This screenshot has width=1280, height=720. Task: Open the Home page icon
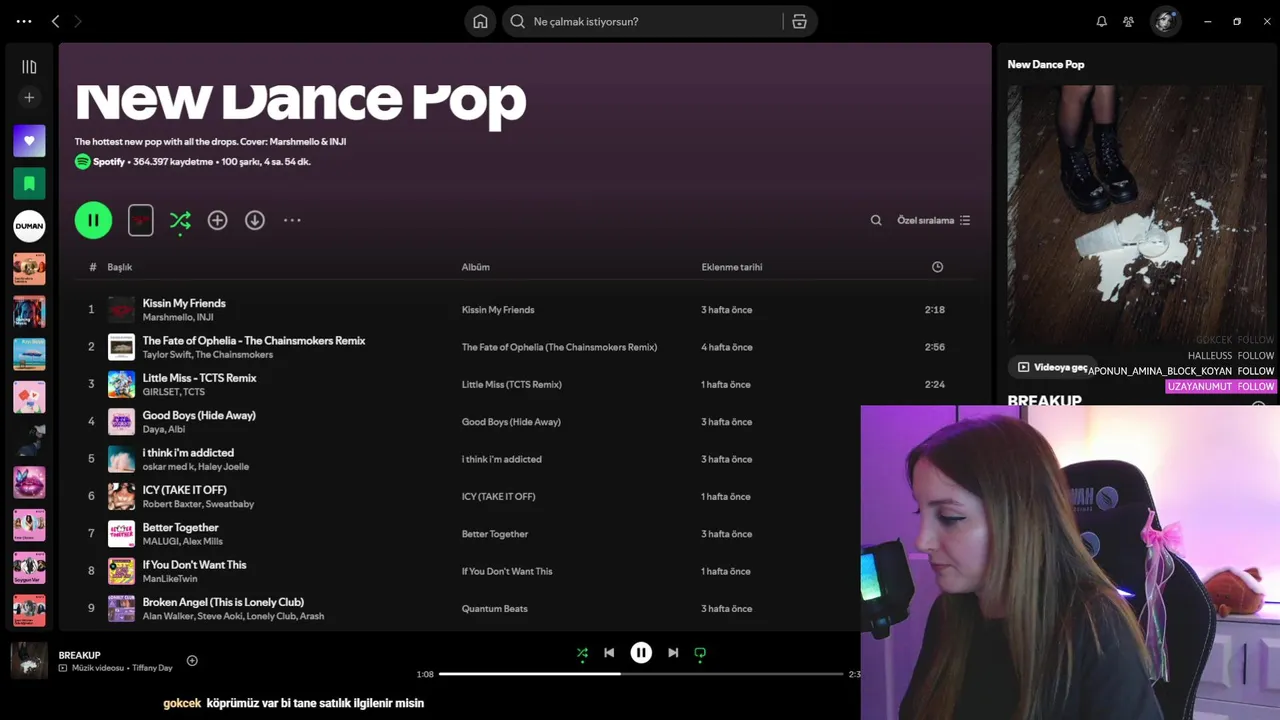coord(480,21)
